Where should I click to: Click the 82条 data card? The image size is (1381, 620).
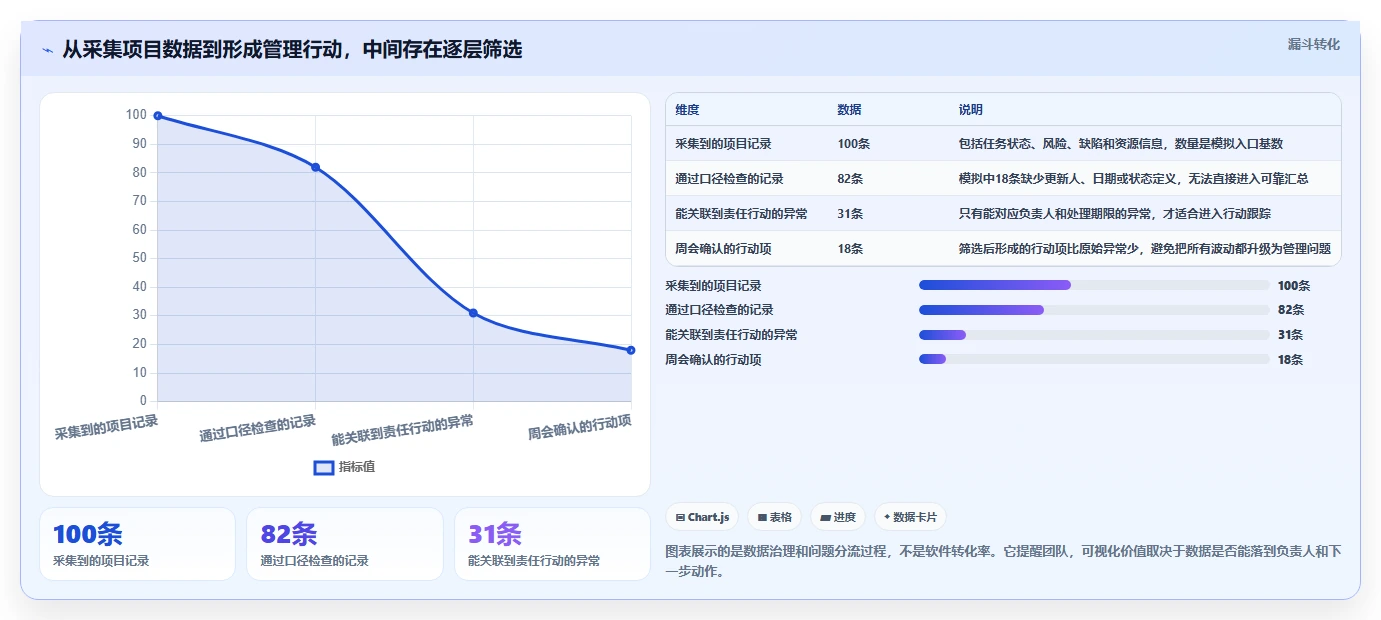point(345,544)
